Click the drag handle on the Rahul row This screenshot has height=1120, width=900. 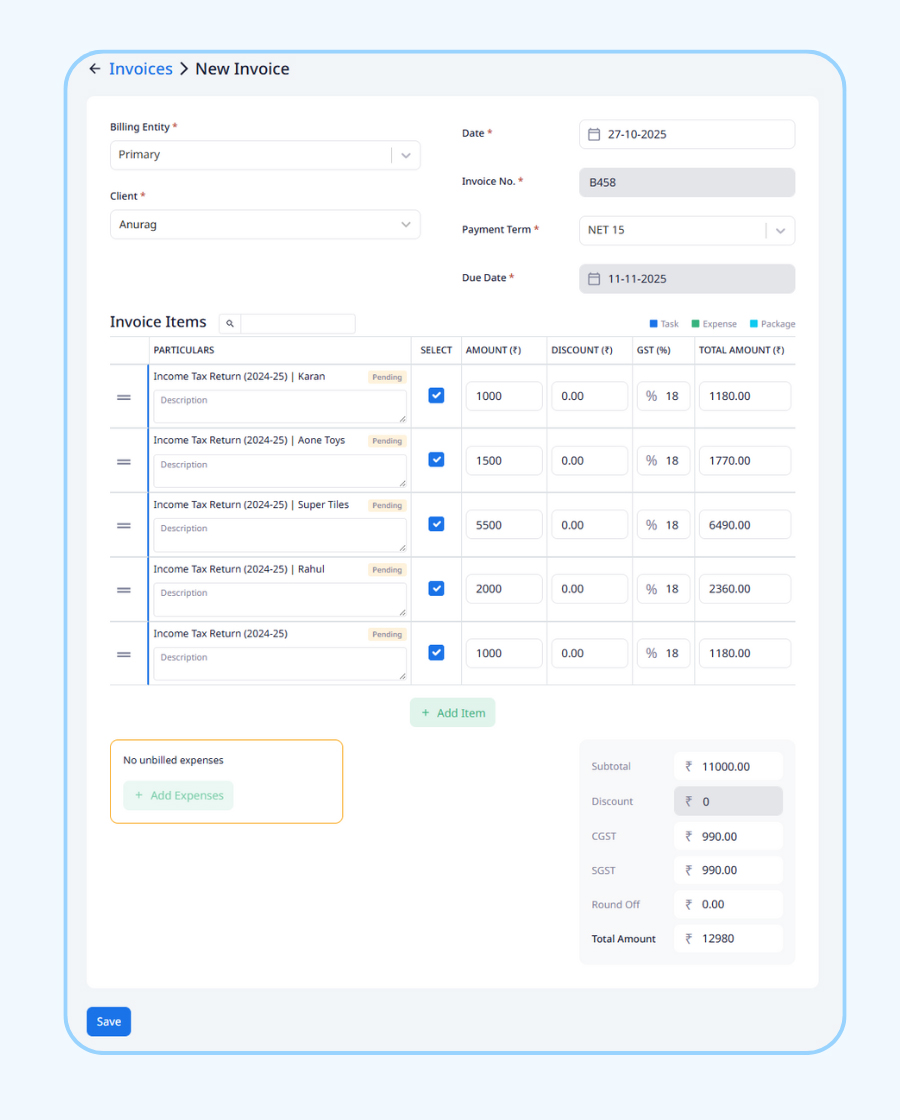(x=124, y=590)
